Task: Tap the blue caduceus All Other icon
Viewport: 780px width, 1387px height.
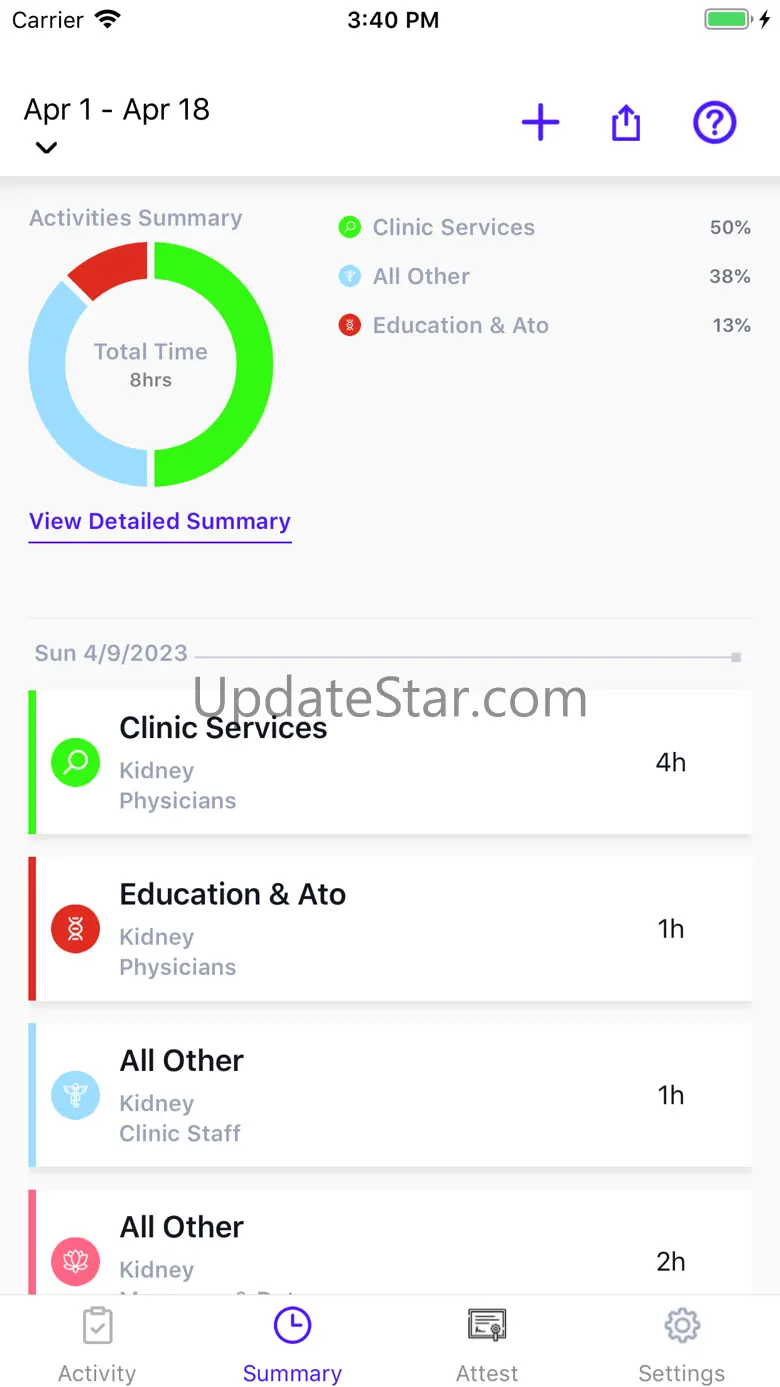Action: pos(75,1095)
